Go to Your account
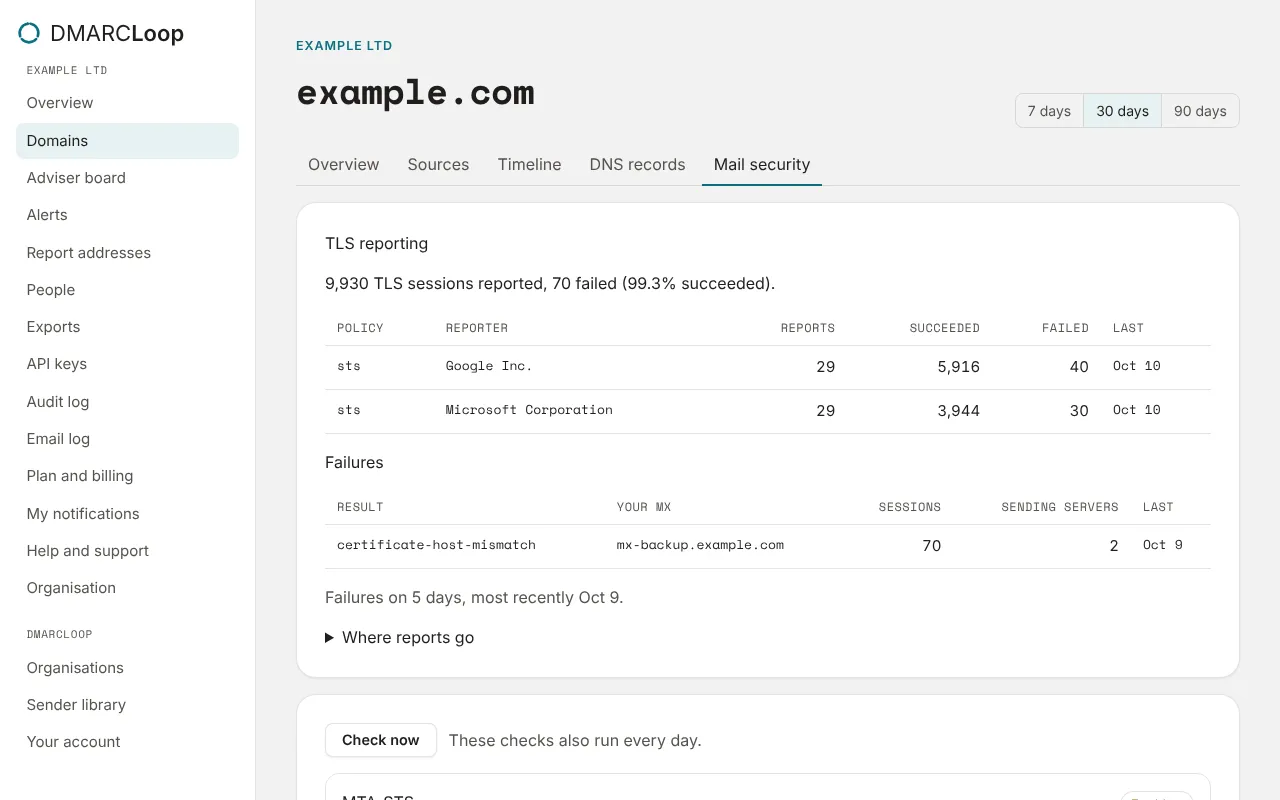The width and height of the screenshot is (1280, 800). [x=127, y=742]
